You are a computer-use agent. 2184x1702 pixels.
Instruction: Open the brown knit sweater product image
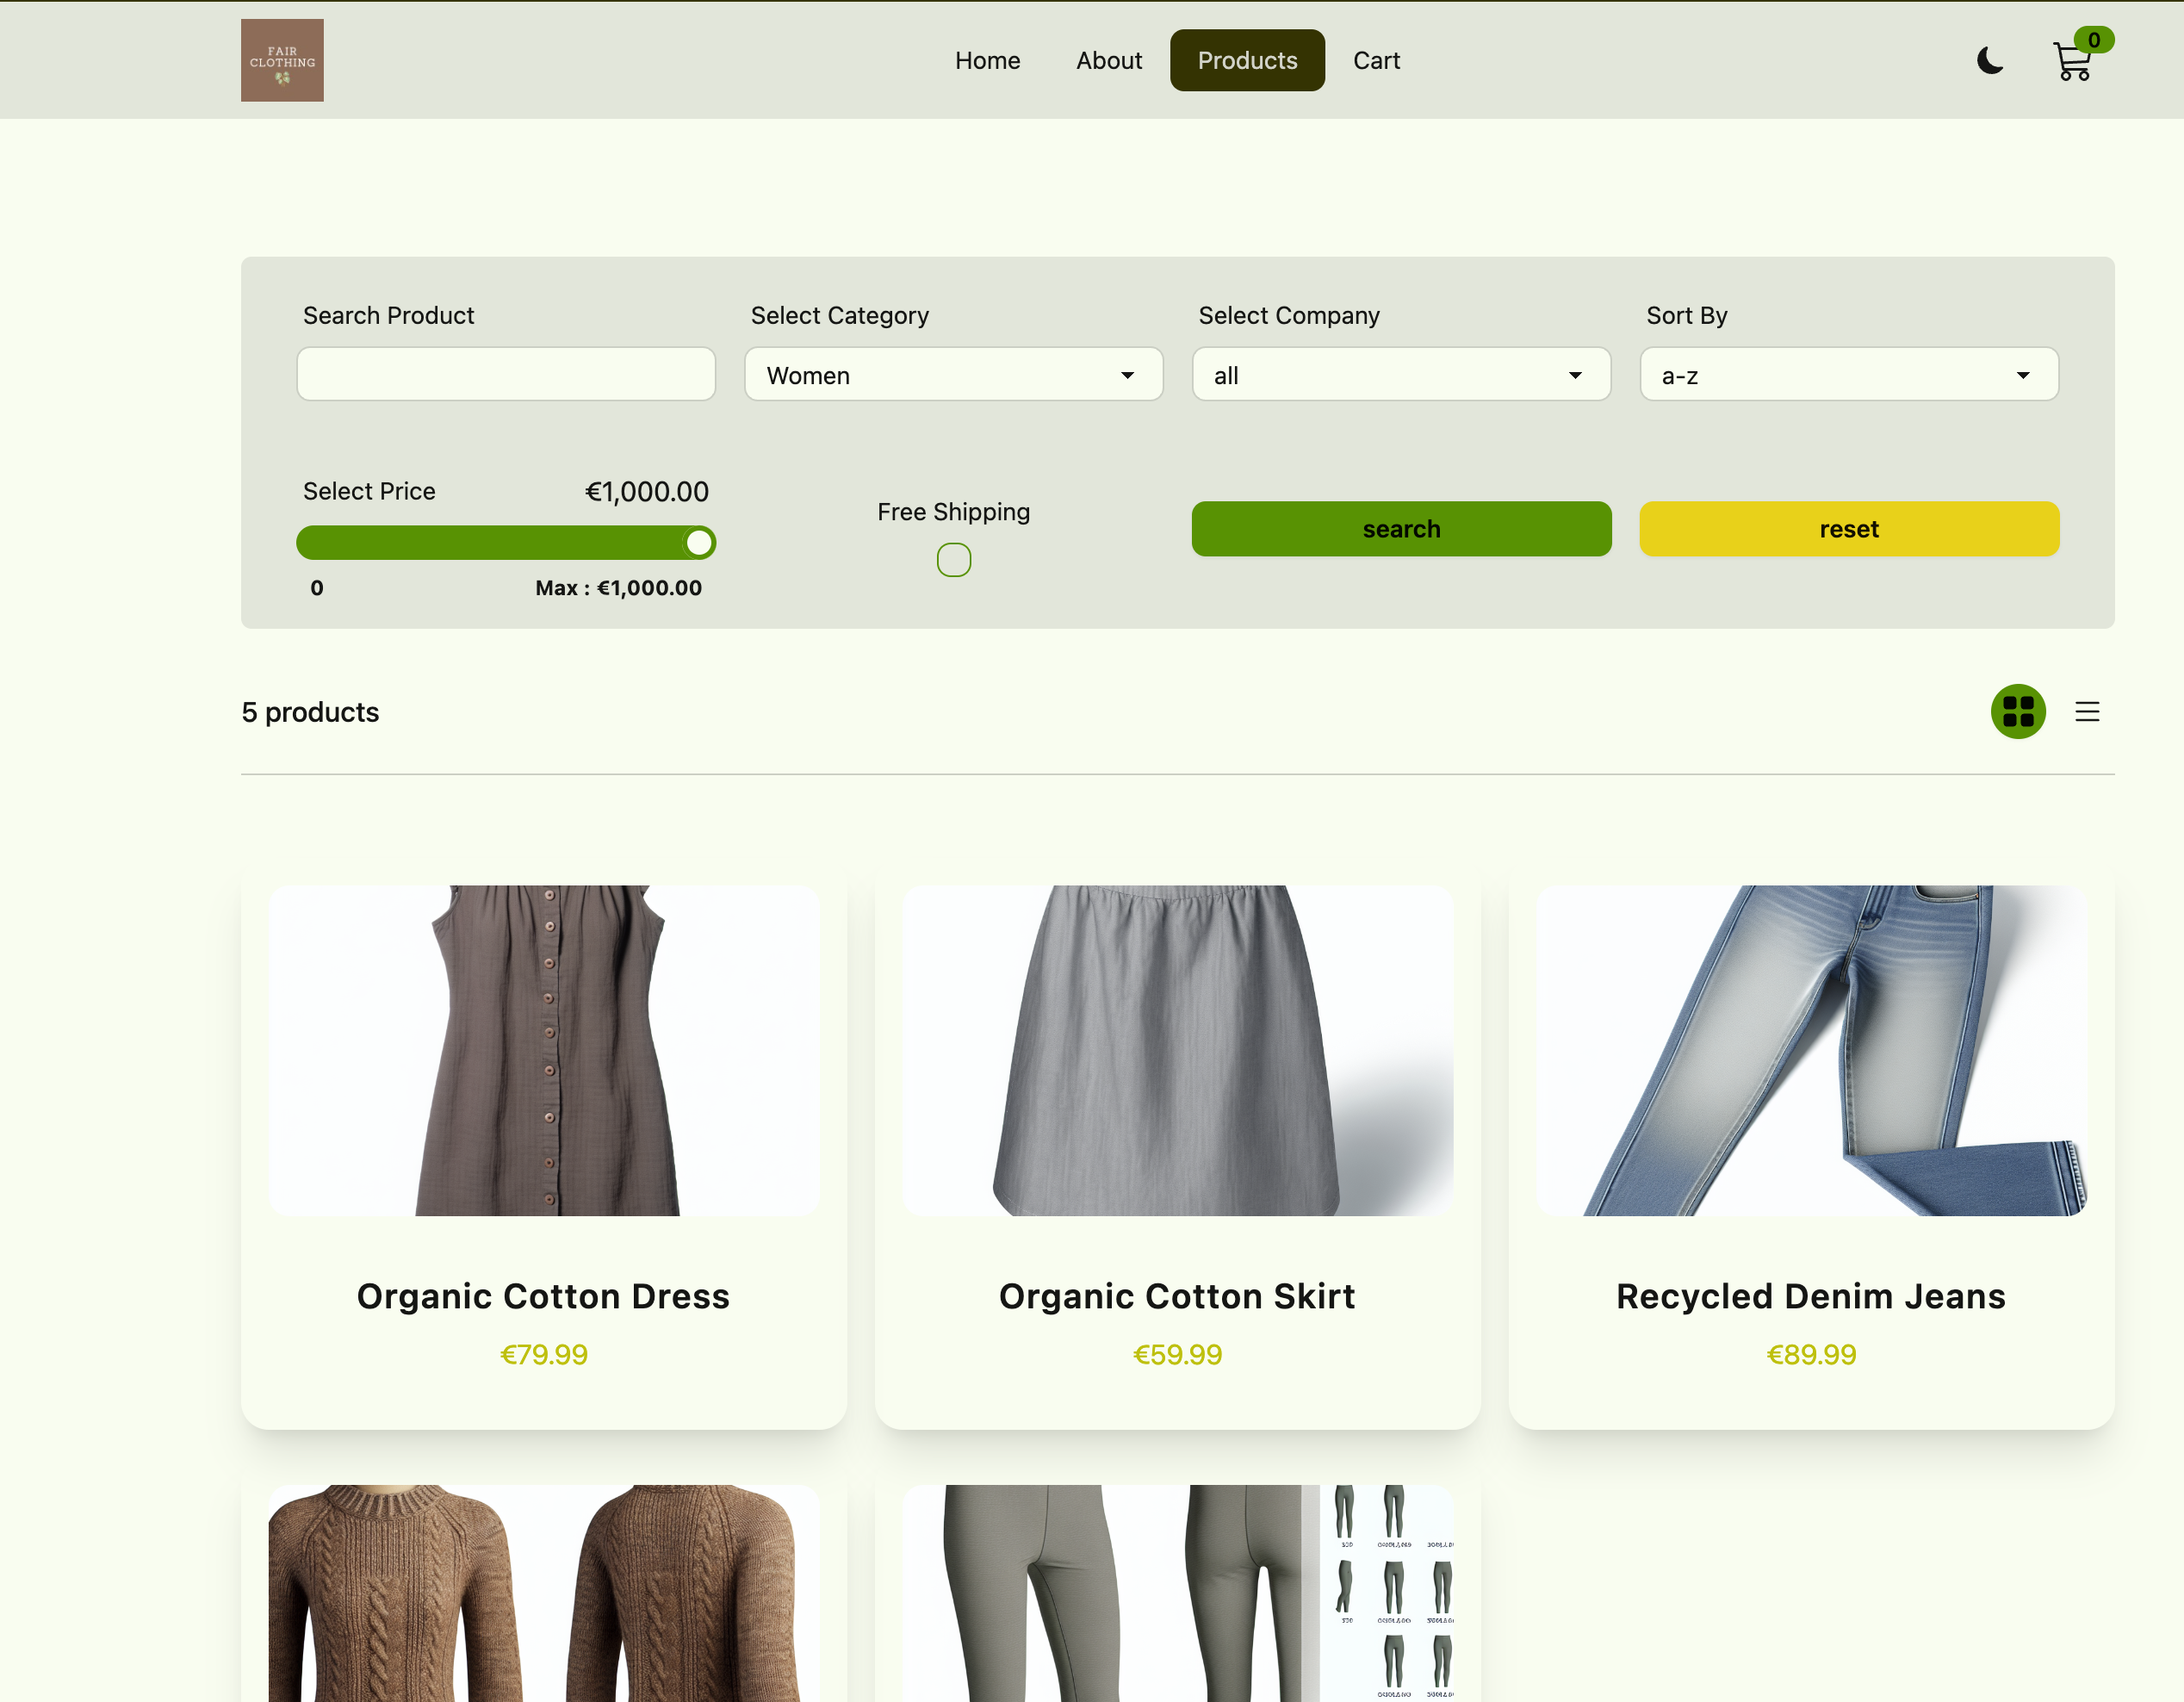(544, 1593)
